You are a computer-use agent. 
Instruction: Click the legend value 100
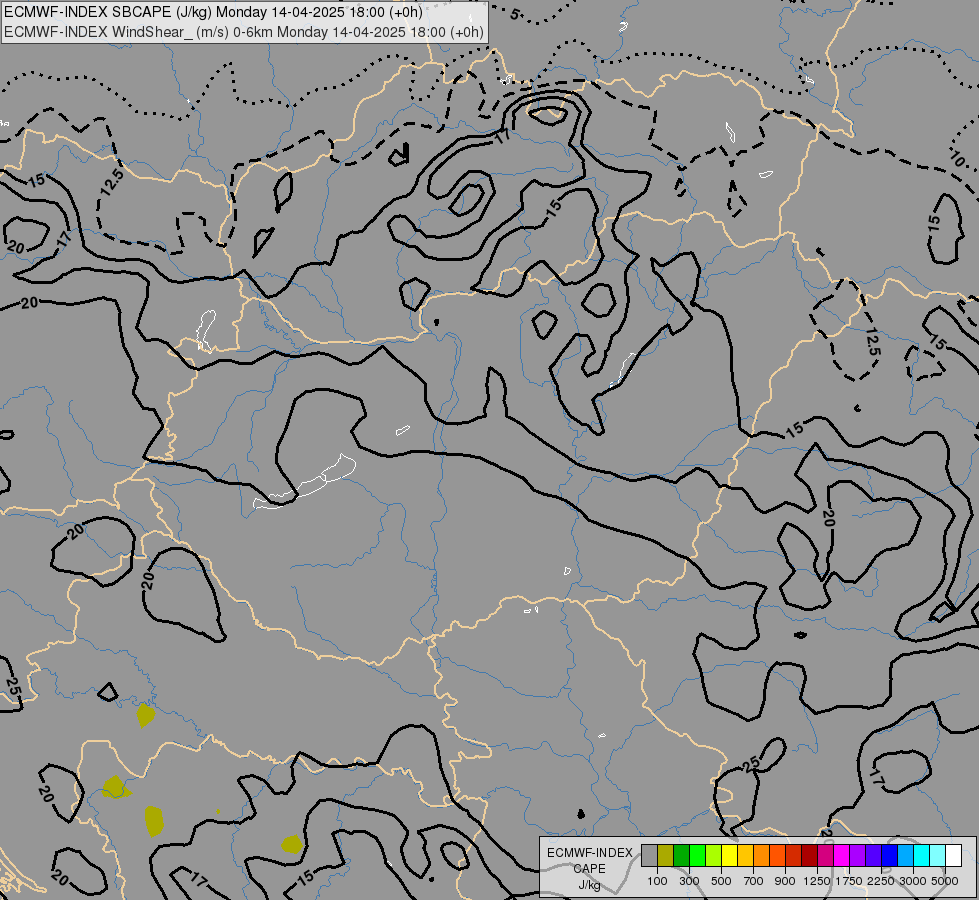(657, 881)
